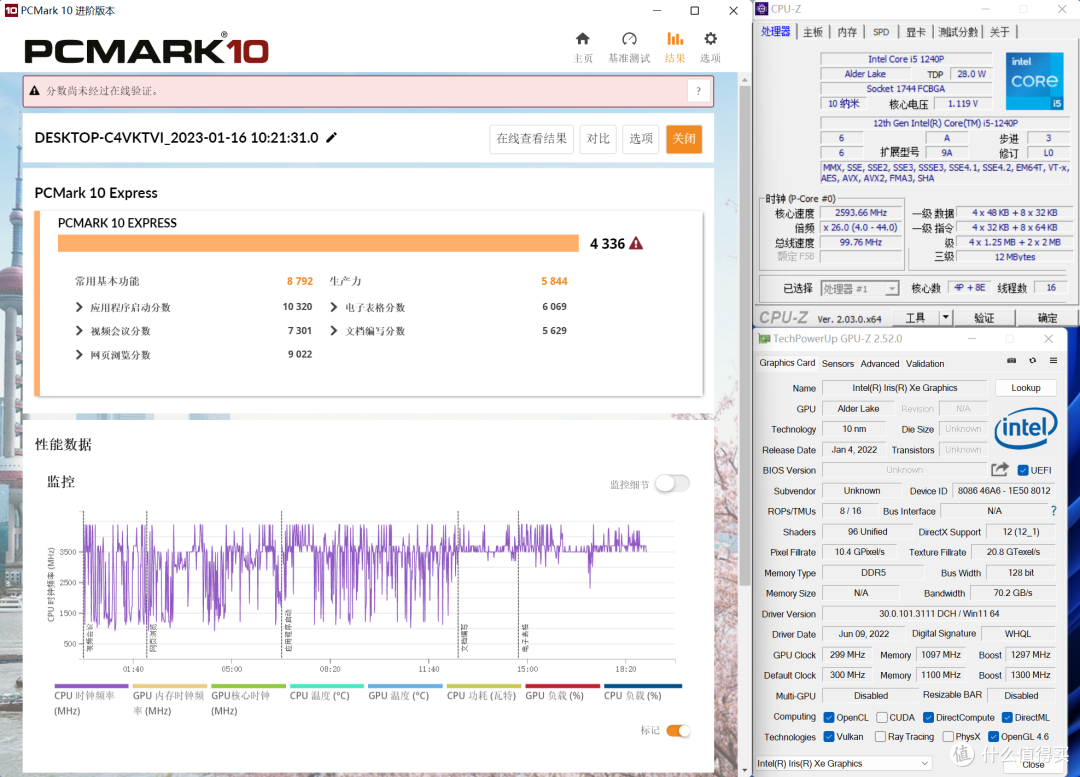Click the compare button in PCMark

(x=598, y=138)
